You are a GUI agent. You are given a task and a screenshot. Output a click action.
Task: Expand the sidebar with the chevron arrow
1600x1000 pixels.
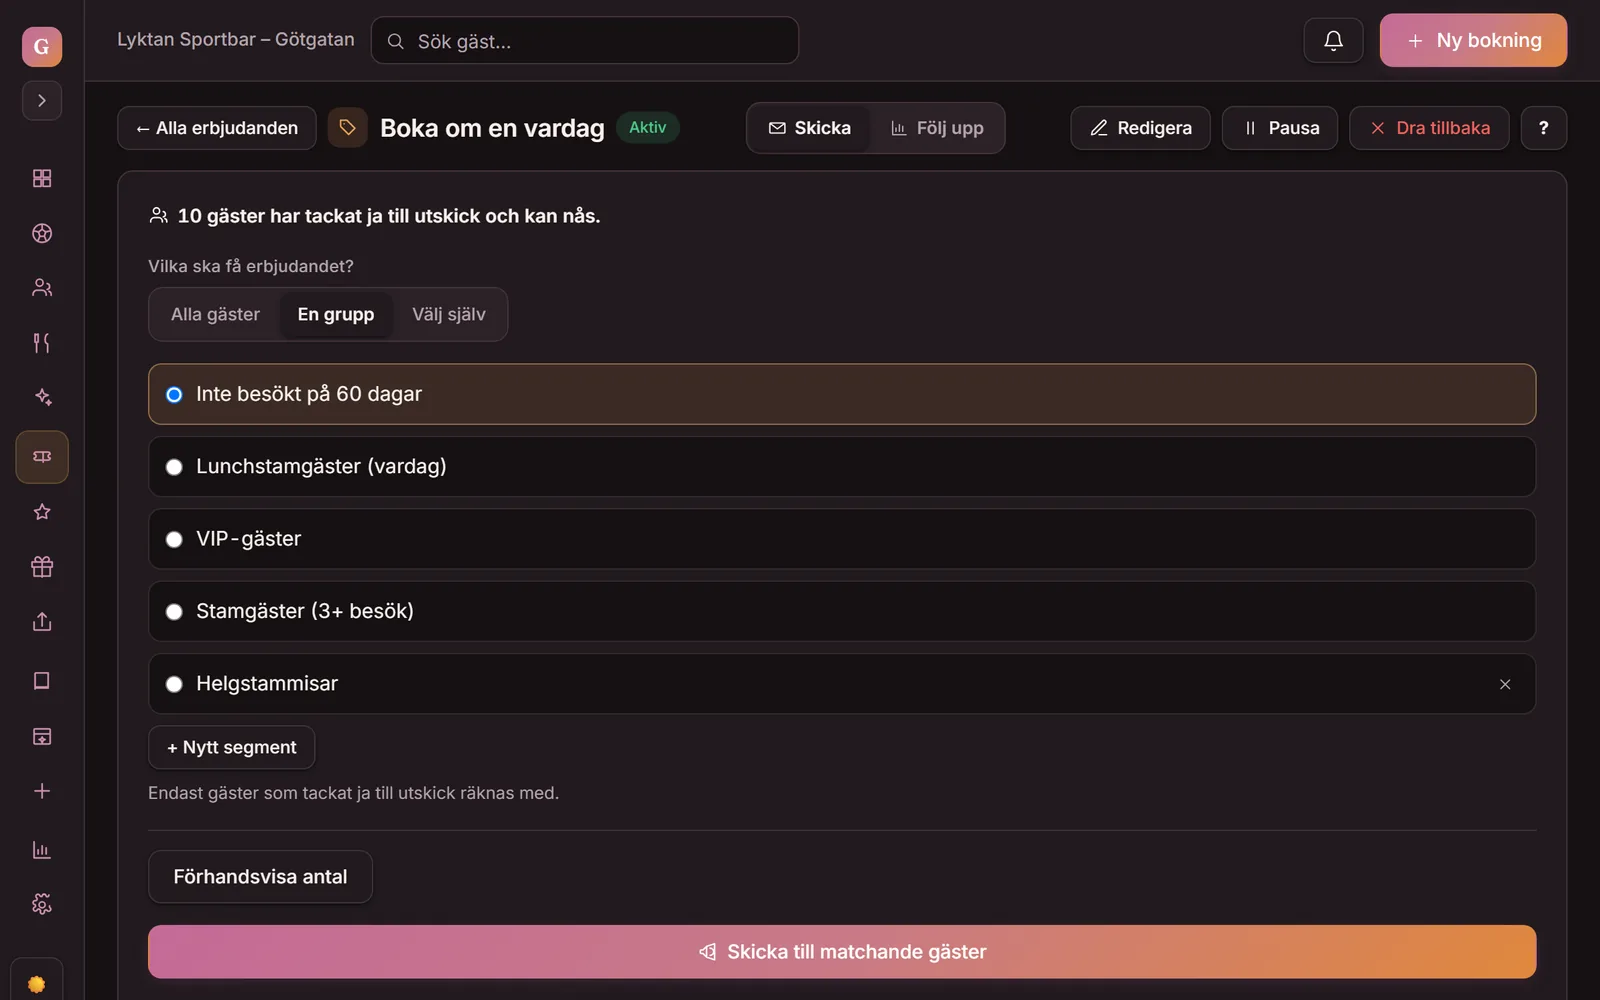point(42,100)
